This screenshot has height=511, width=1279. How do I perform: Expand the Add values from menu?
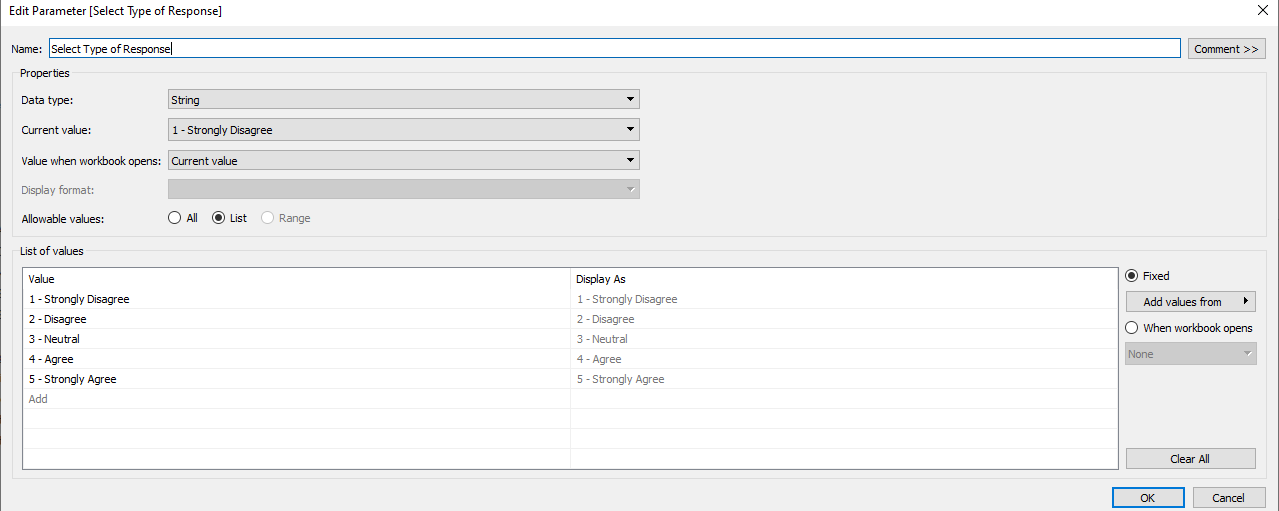coord(1190,302)
